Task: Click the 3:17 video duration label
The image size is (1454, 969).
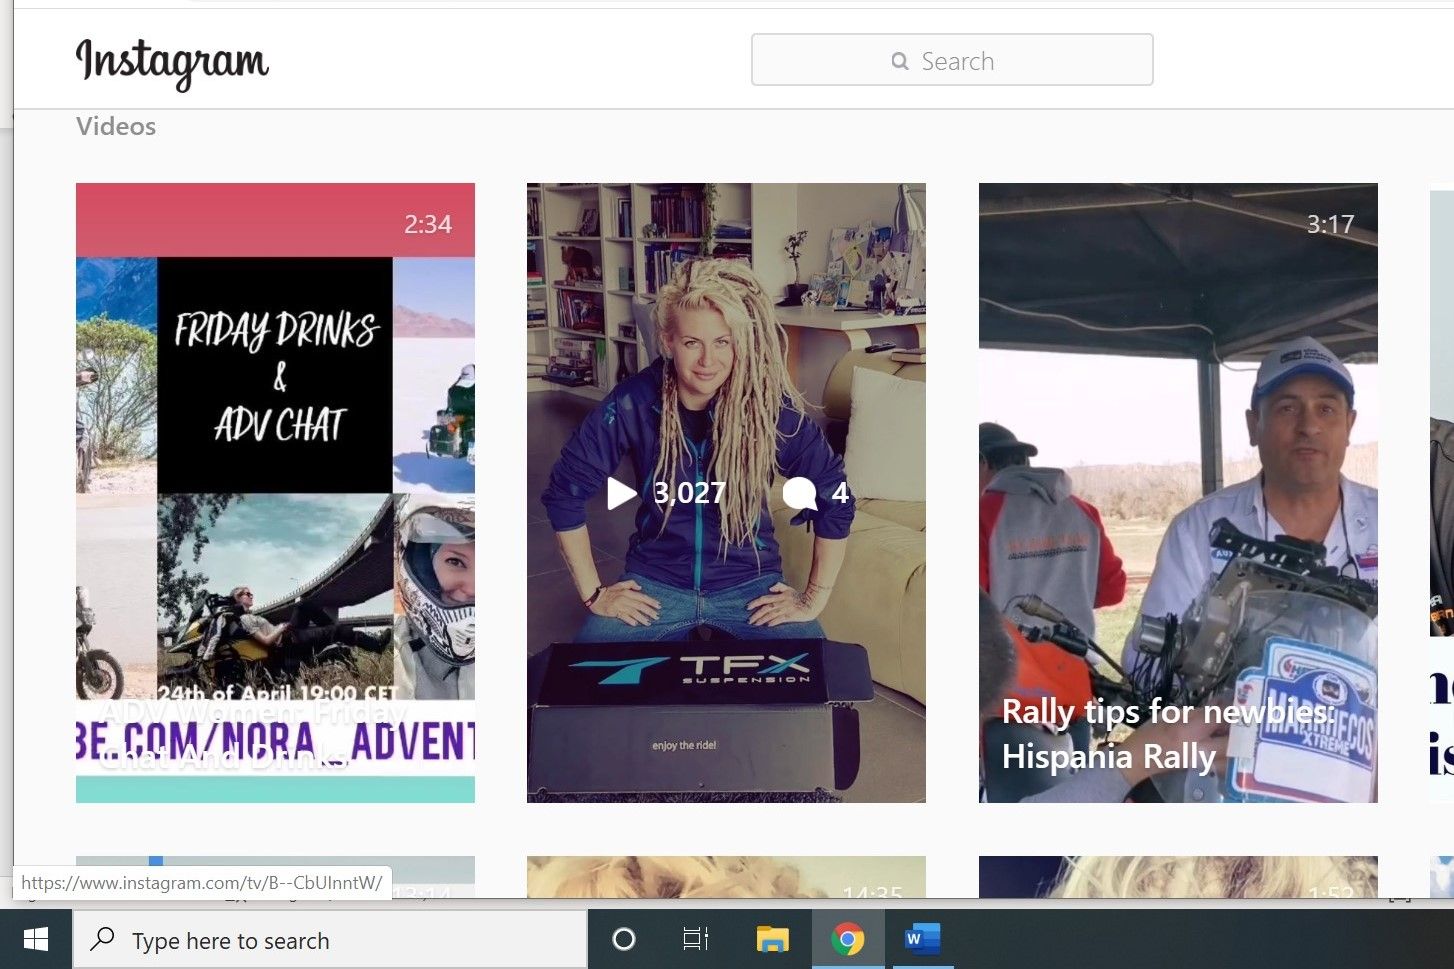Action: [x=1330, y=224]
